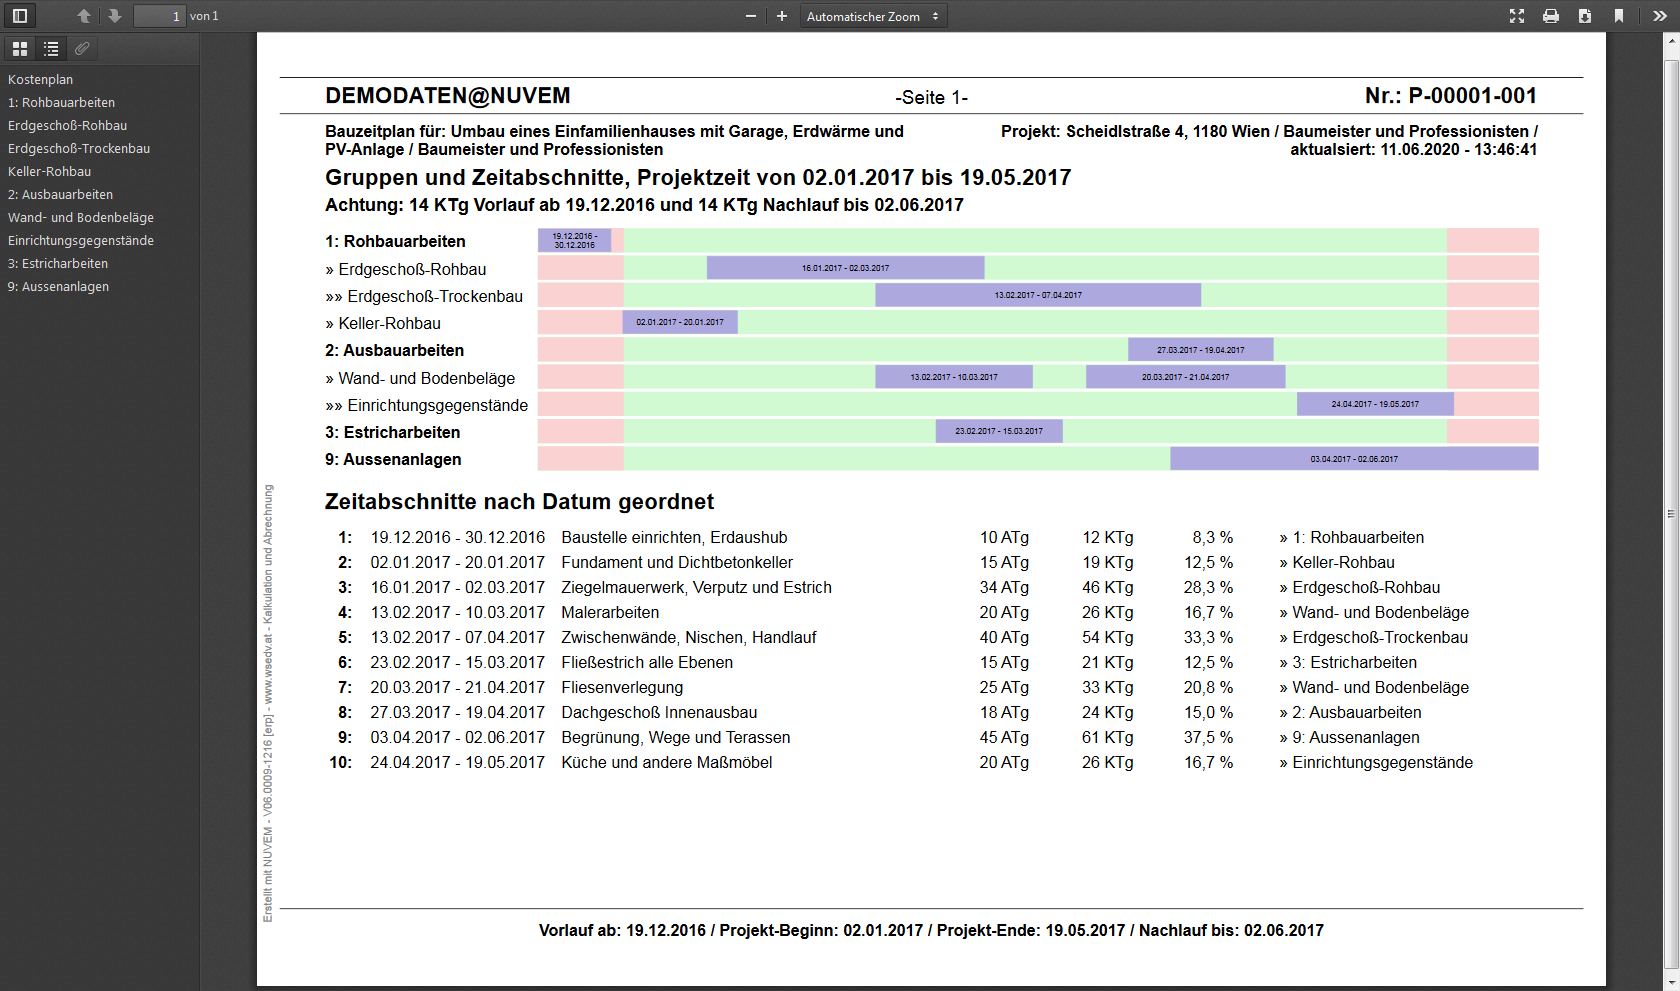Click 'Fundament und Dichtbetonkeller' text
The image size is (1680, 991).
point(677,563)
